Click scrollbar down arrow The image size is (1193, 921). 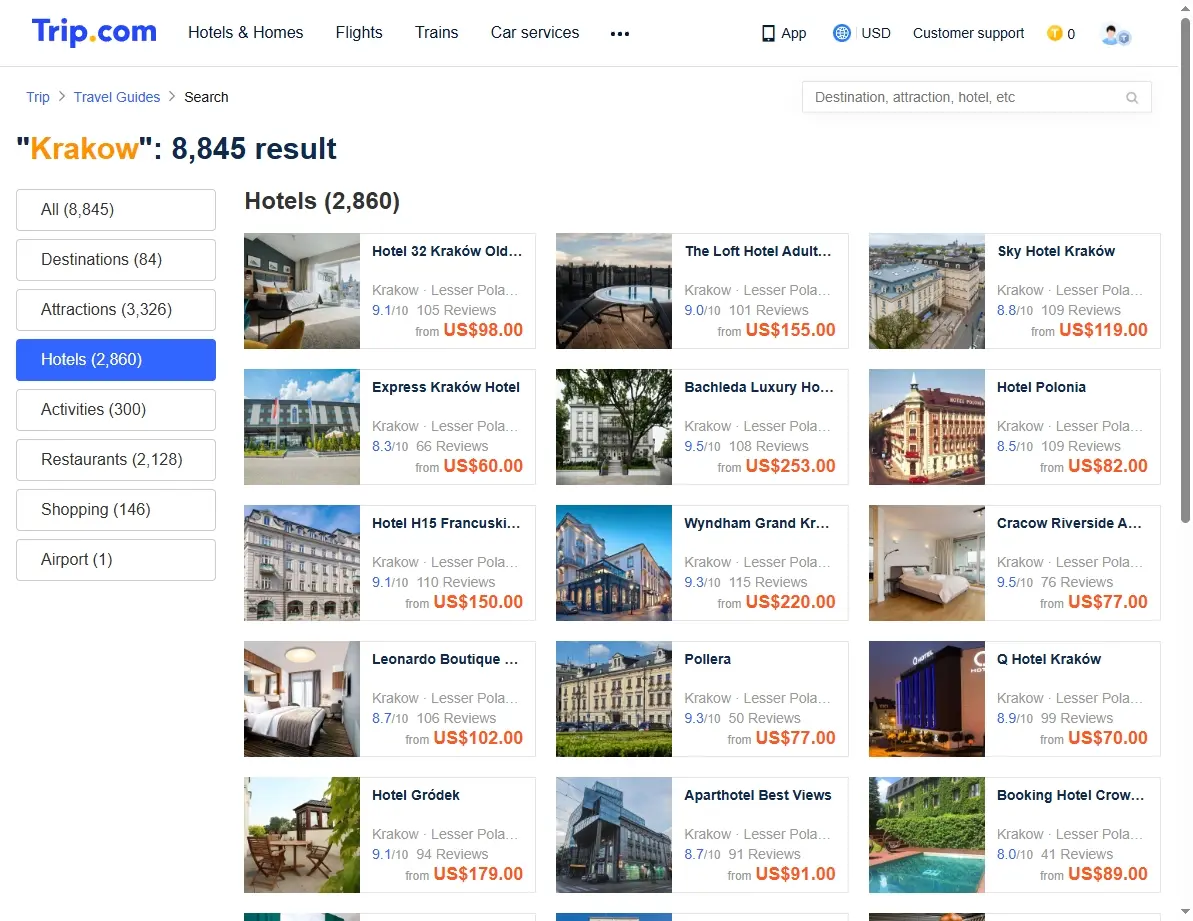[1185, 911]
